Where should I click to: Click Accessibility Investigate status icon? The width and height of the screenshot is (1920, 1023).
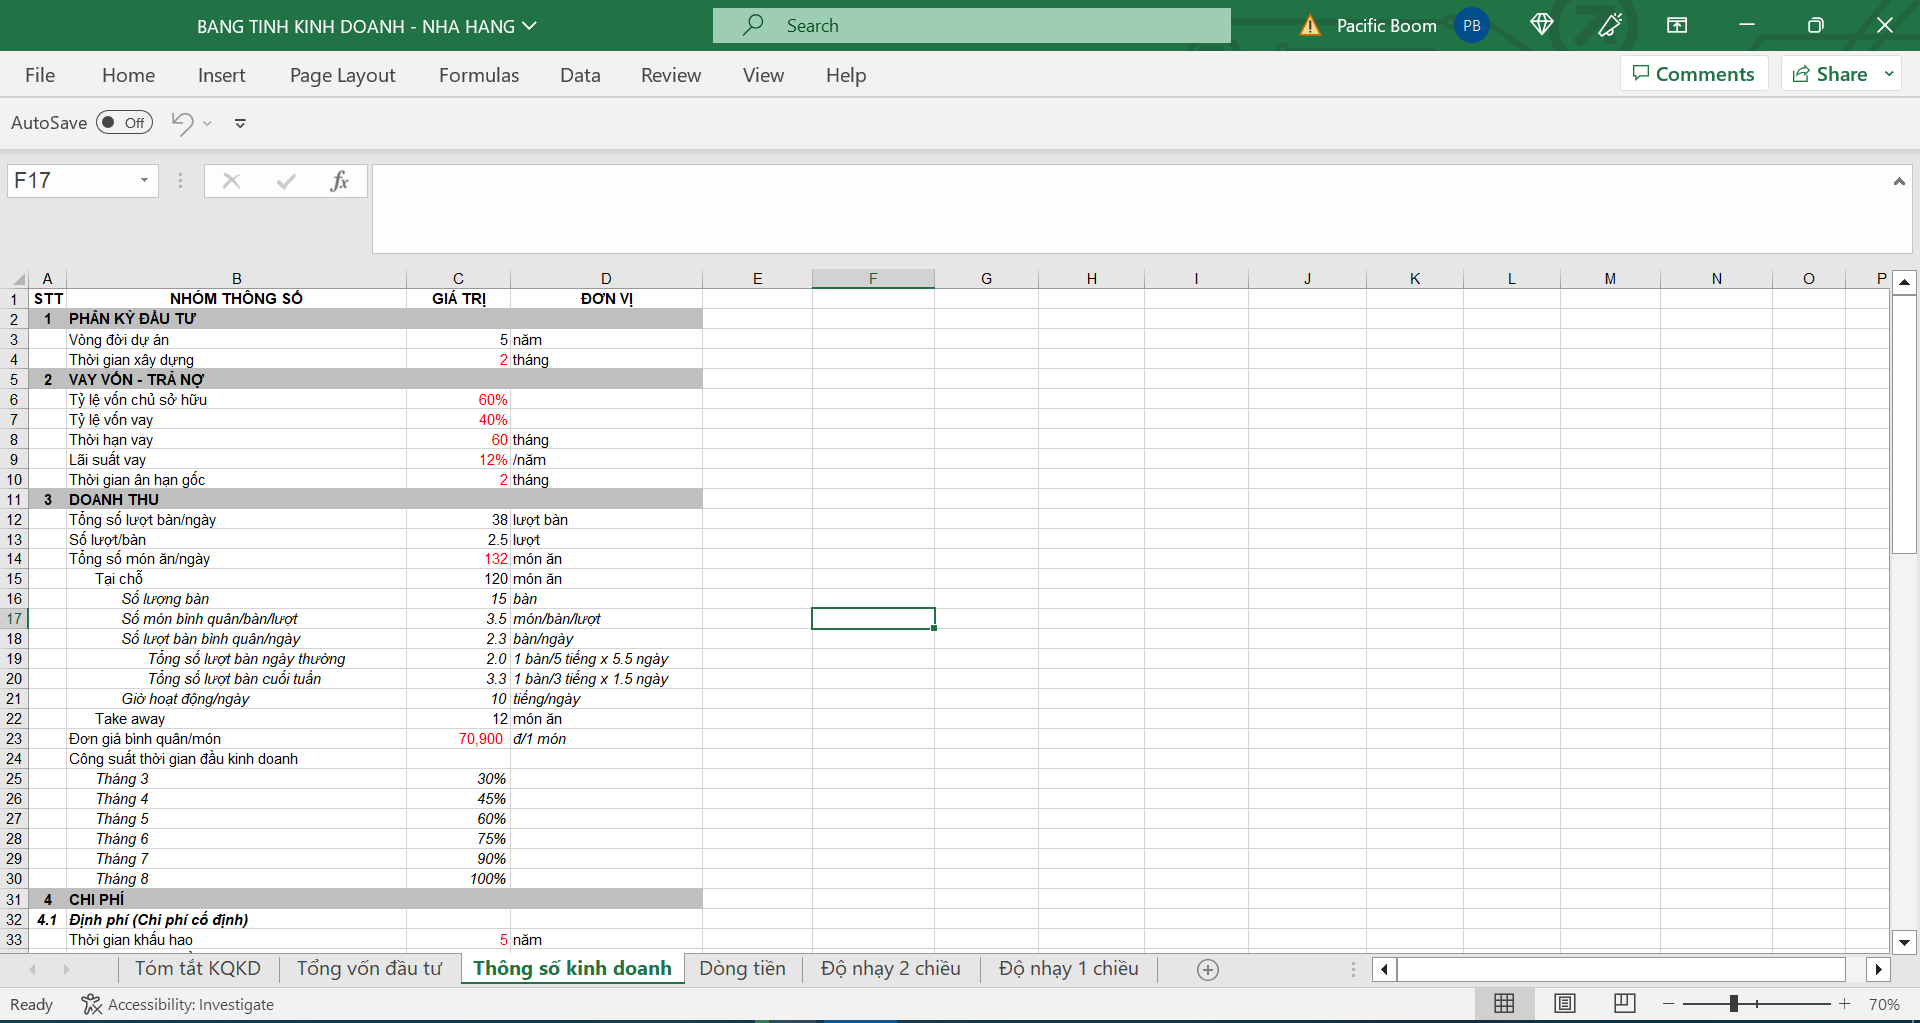(x=91, y=1004)
